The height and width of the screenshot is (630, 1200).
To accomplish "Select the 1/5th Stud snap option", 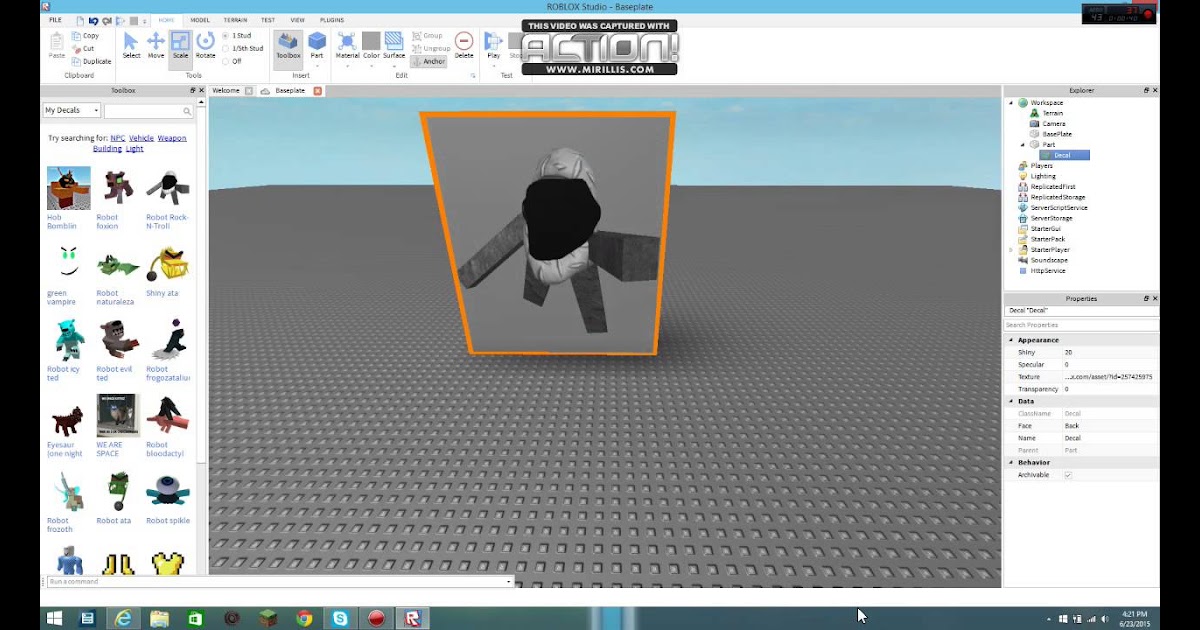I will pyautogui.click(x=243, y=48).
